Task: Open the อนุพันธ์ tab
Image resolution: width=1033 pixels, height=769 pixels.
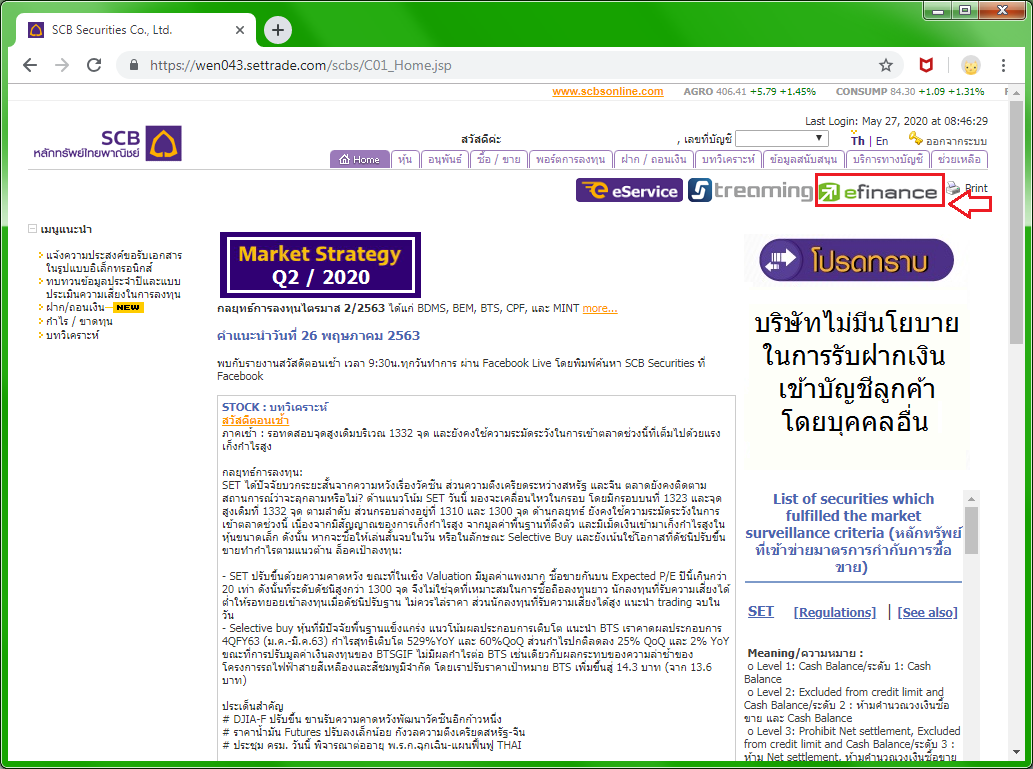Action: click(x=445, y=159)
